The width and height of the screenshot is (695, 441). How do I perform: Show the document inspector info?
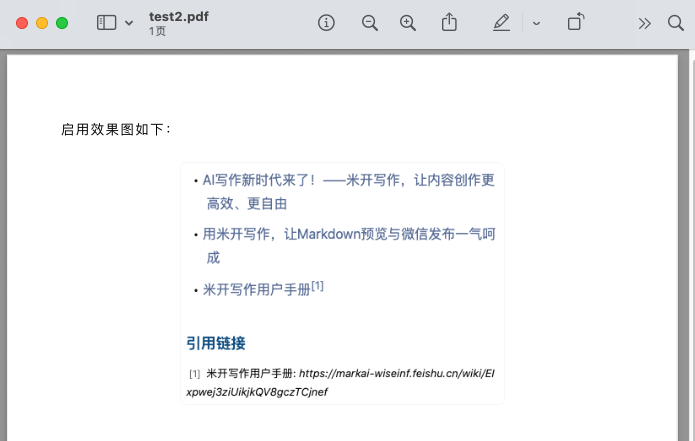(326, 23)
